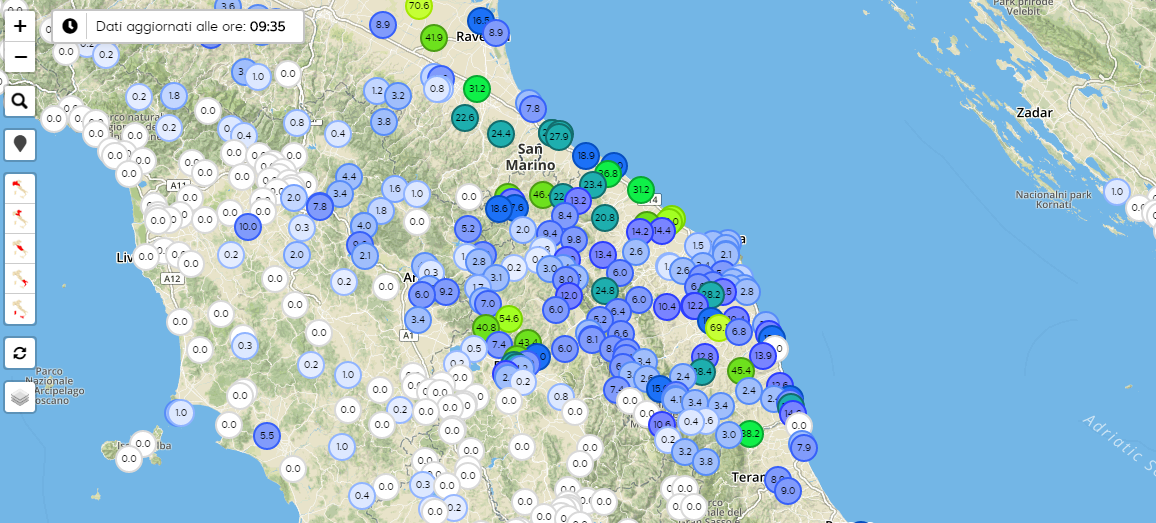
Task: Click the green marker reading 41.9
Action: point(433,38)
